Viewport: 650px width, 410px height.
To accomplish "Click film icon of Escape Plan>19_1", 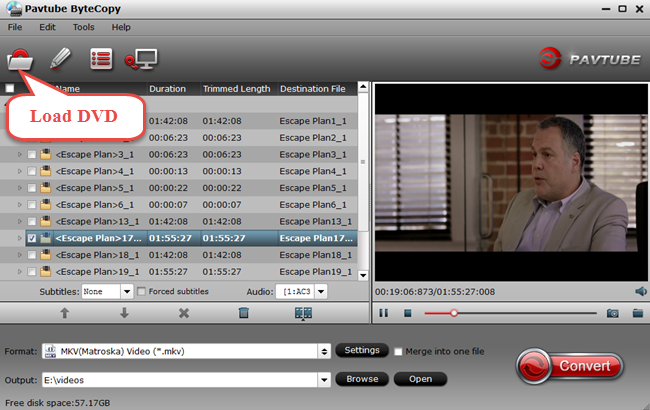I will point(46,272).
